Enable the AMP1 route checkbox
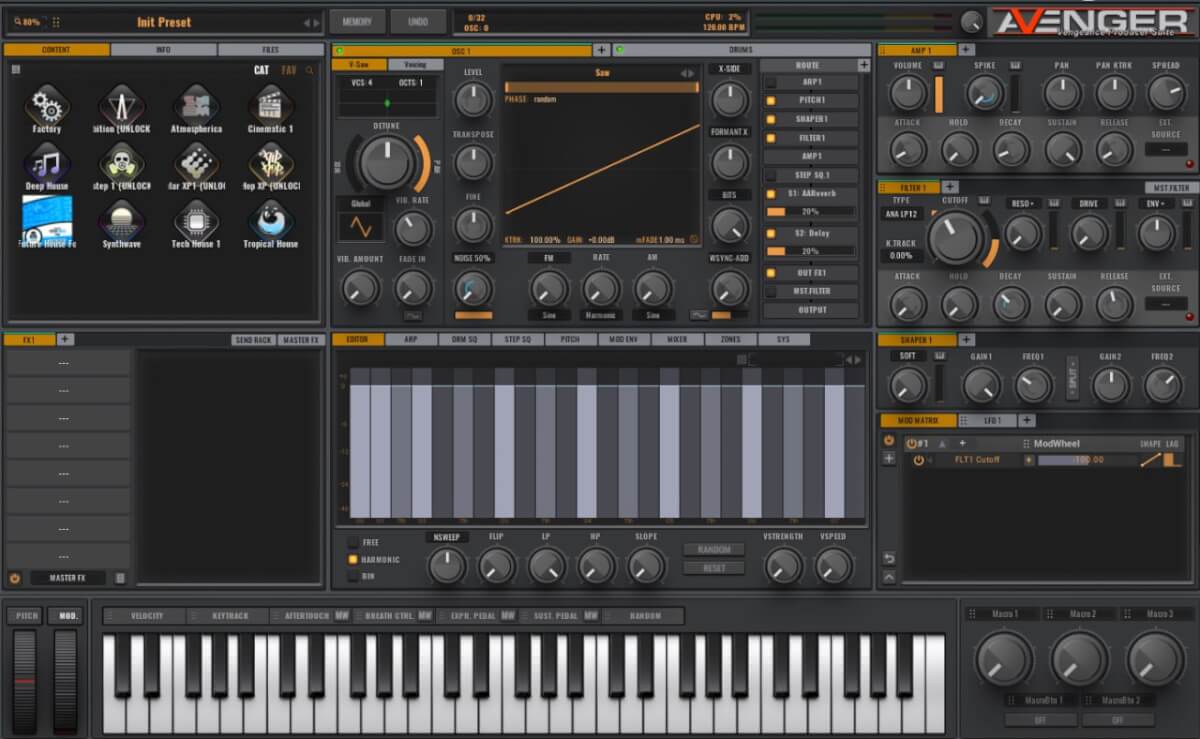This screenshot has height=739, width=1200. coord(771,83)
